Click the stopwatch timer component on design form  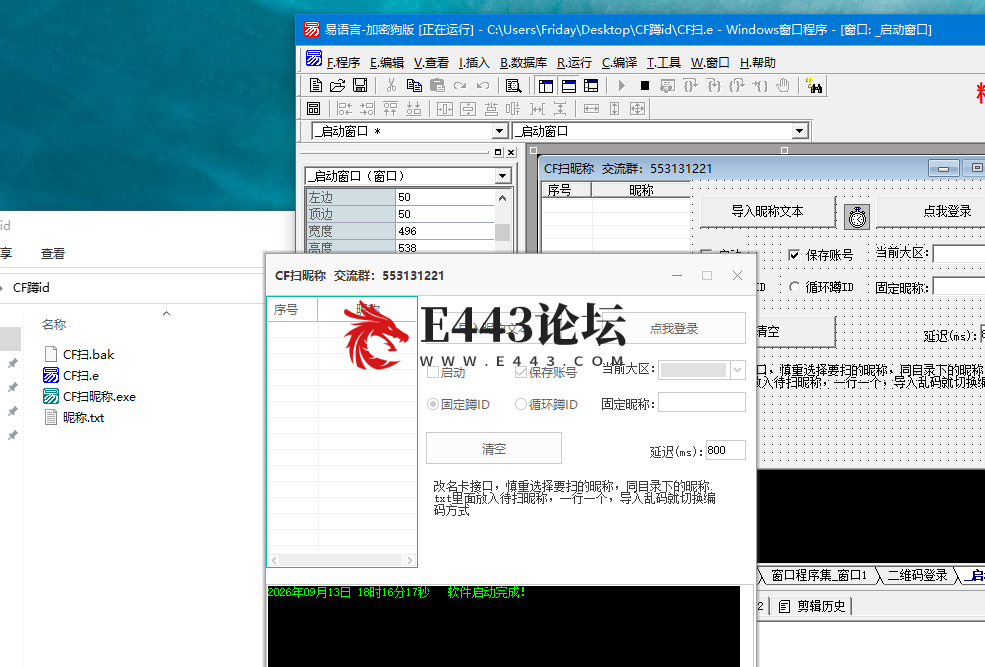(857, 217)
